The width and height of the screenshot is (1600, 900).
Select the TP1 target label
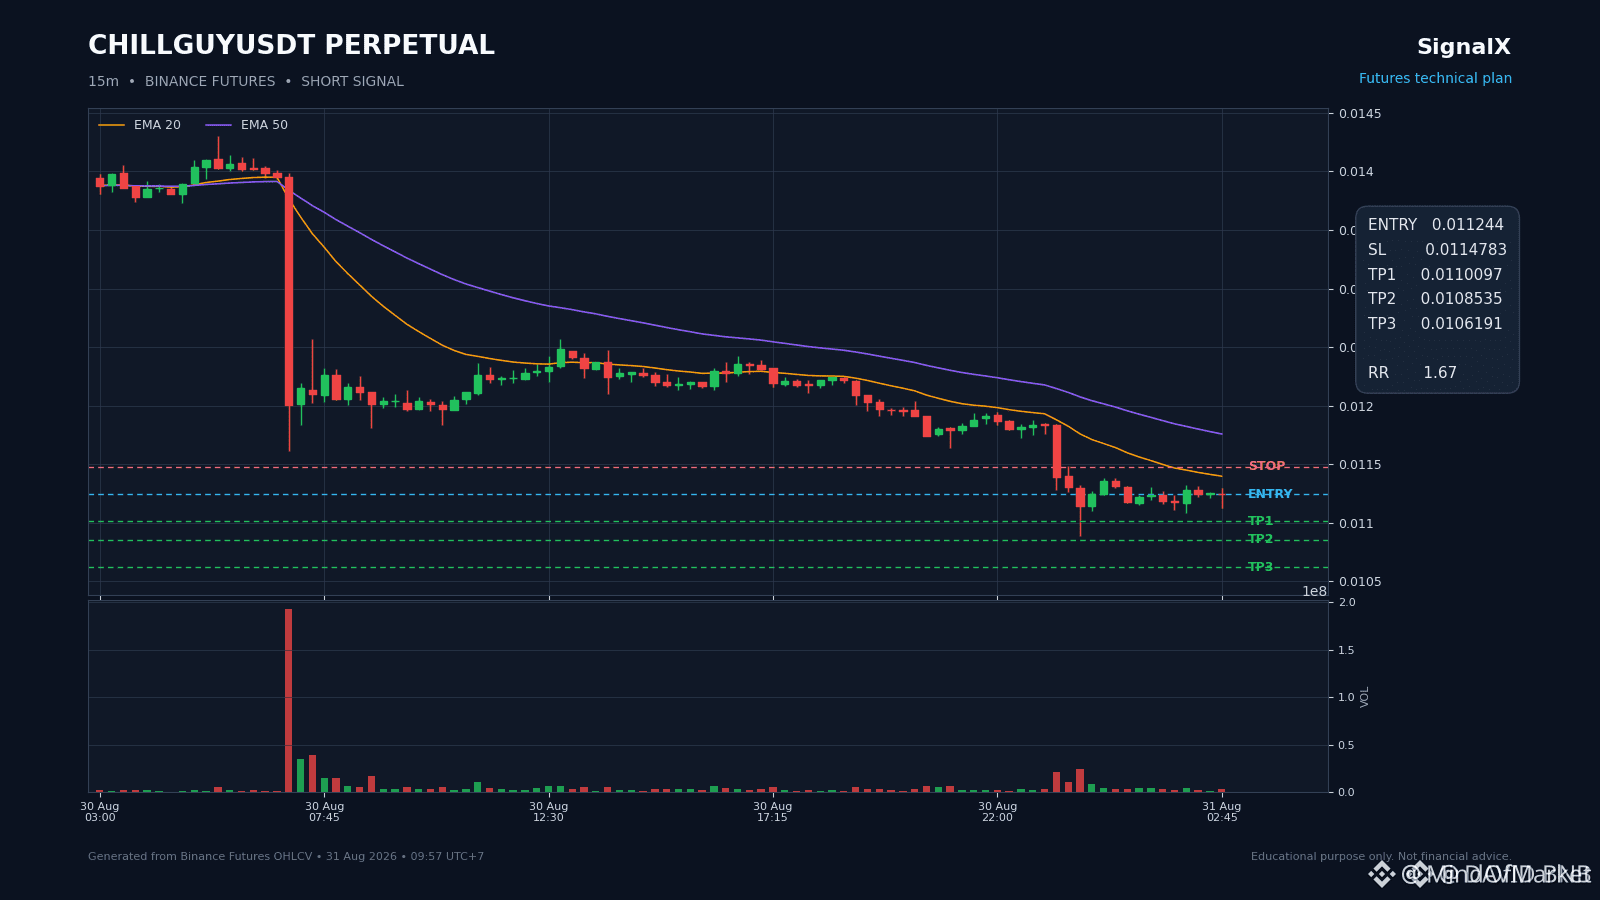(1260, 521)
